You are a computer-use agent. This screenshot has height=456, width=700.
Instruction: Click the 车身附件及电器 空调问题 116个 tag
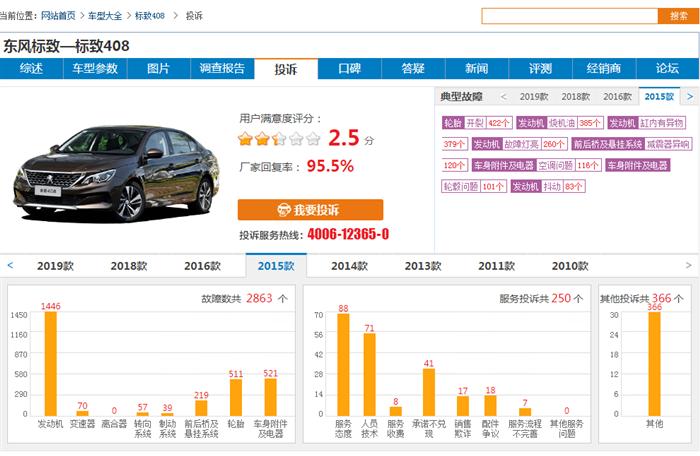coord(536,165)
